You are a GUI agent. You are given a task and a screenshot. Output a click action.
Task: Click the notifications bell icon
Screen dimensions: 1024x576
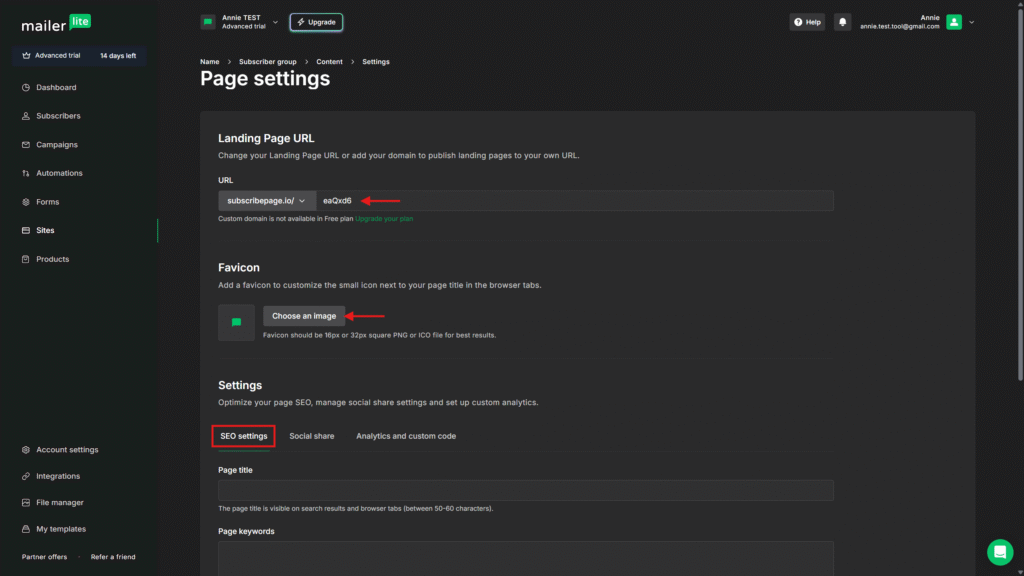pos(843,22)
